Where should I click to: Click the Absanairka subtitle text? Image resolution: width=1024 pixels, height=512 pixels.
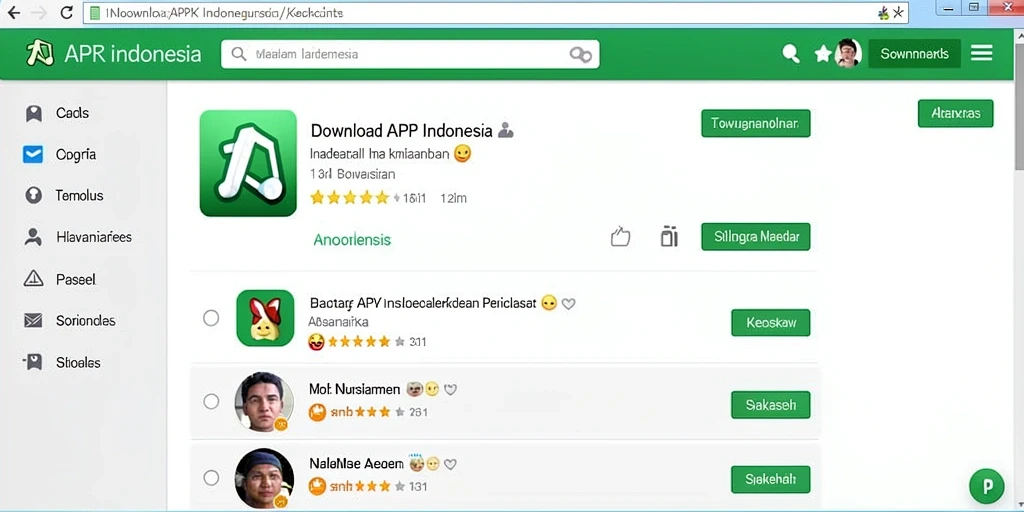pyautogui.click(x=338, y=322)
